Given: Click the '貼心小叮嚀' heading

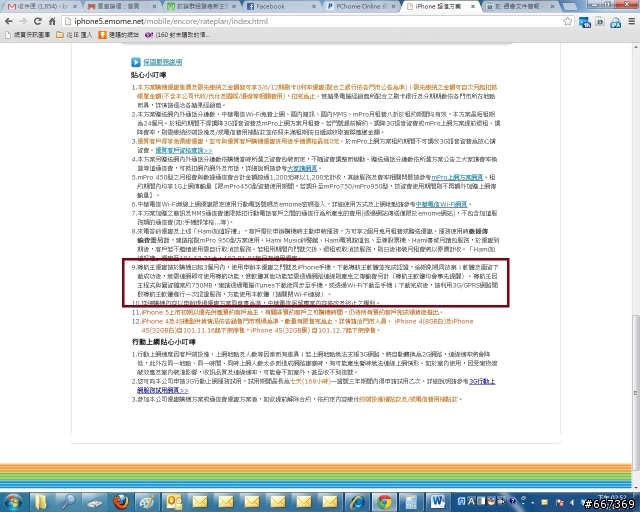Looking at the screenshot, I should click(x=149, y=75).
